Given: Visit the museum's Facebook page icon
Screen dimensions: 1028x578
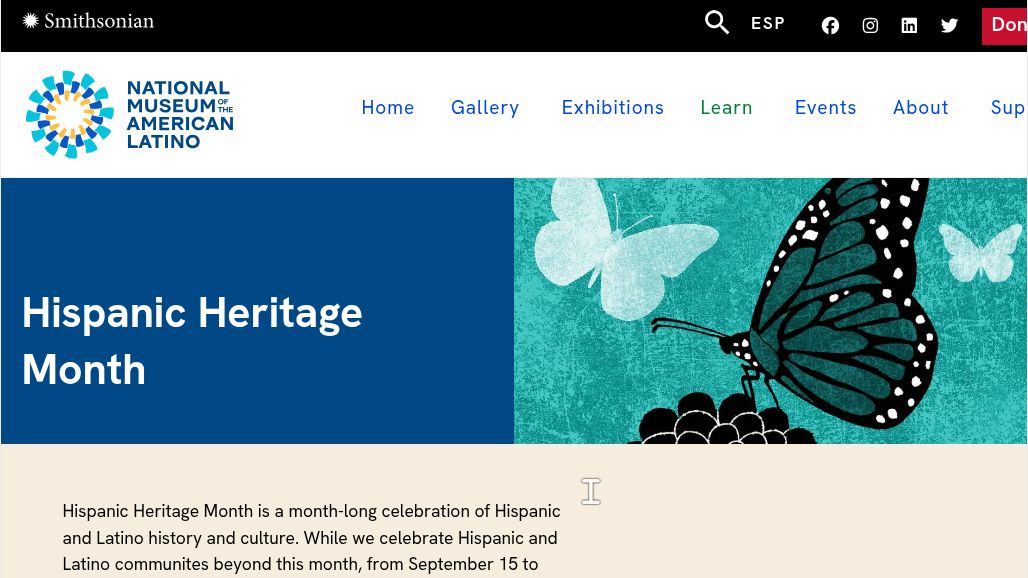Looking at the screenshot, I should (x=830, y=26).
